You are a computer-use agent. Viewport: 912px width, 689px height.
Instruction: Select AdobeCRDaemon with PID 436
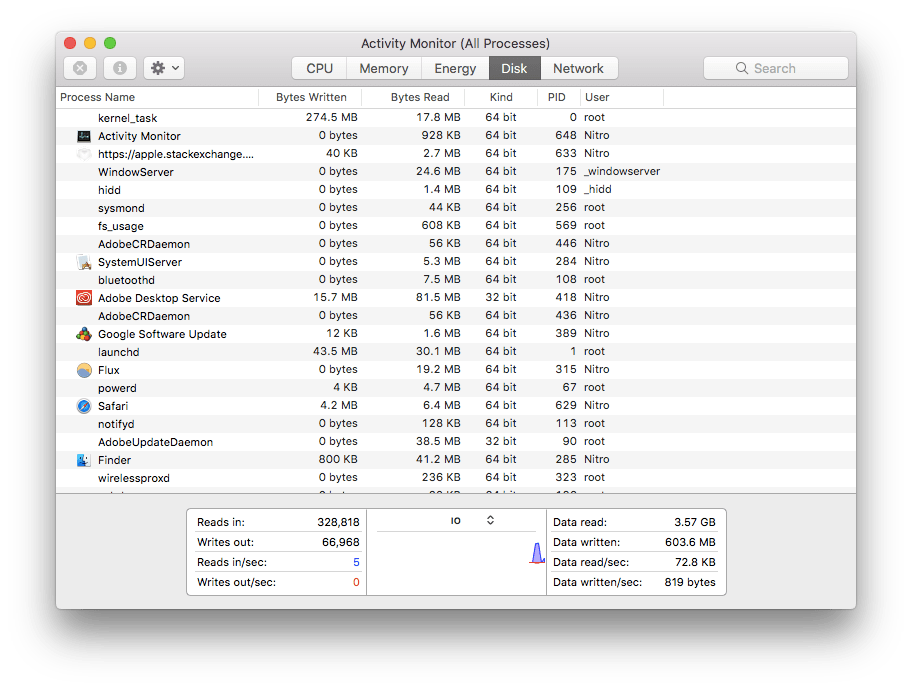coord(144,316)
